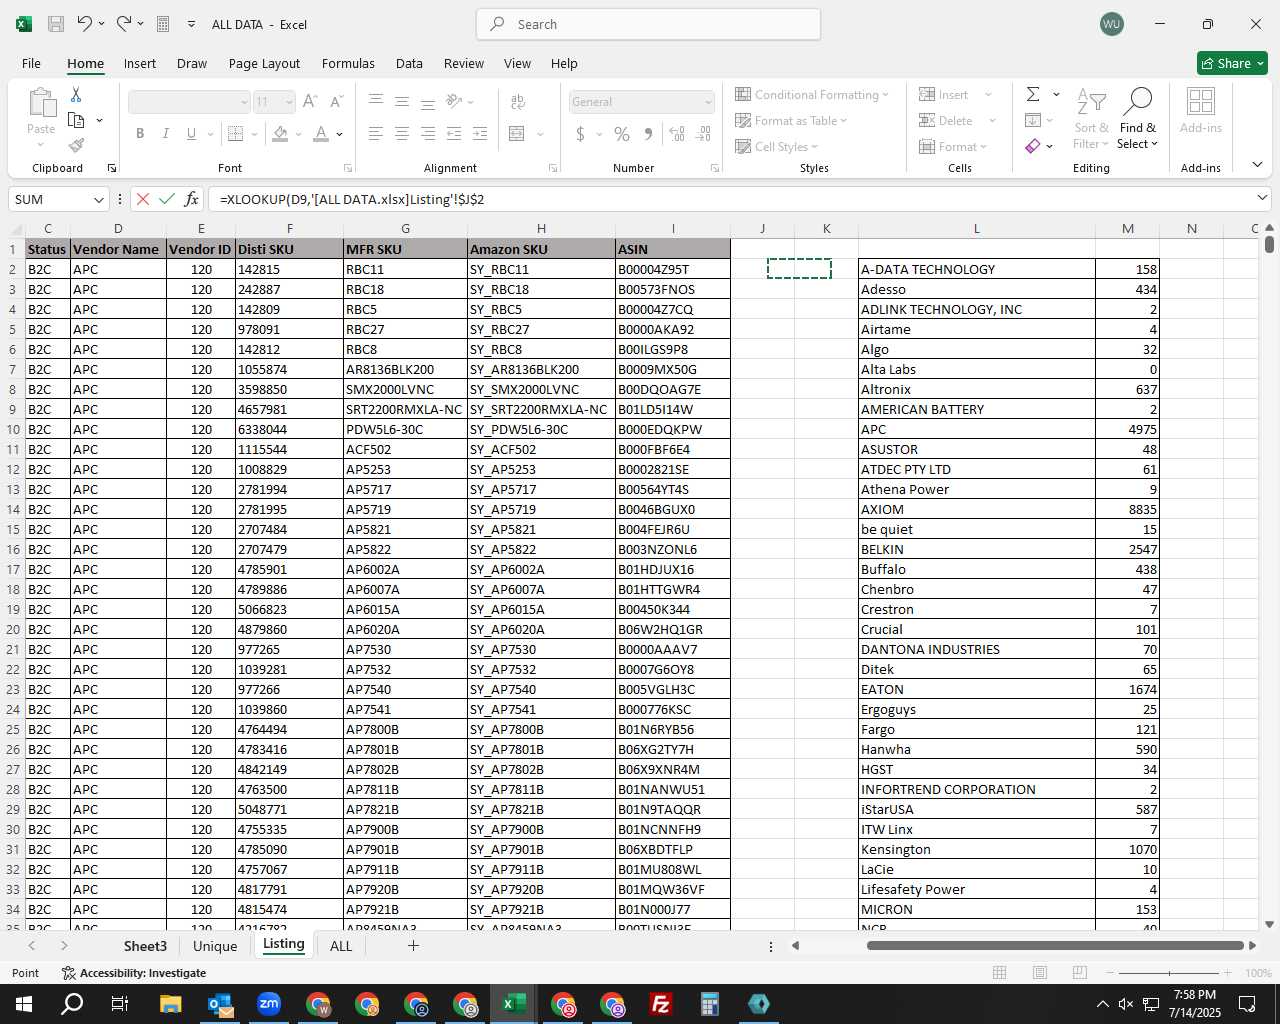Open Copy options dropdown arrow
Image resolution: width=1280 pixels, height=1024 pixels.
(x=99, y=120)
